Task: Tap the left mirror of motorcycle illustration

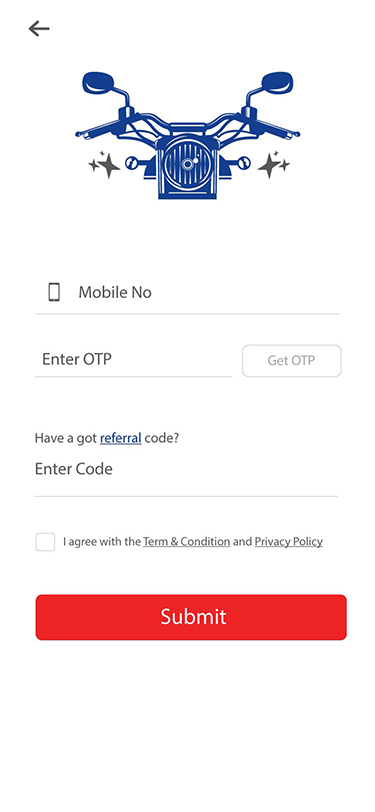Action: click(x=98, y=82)
